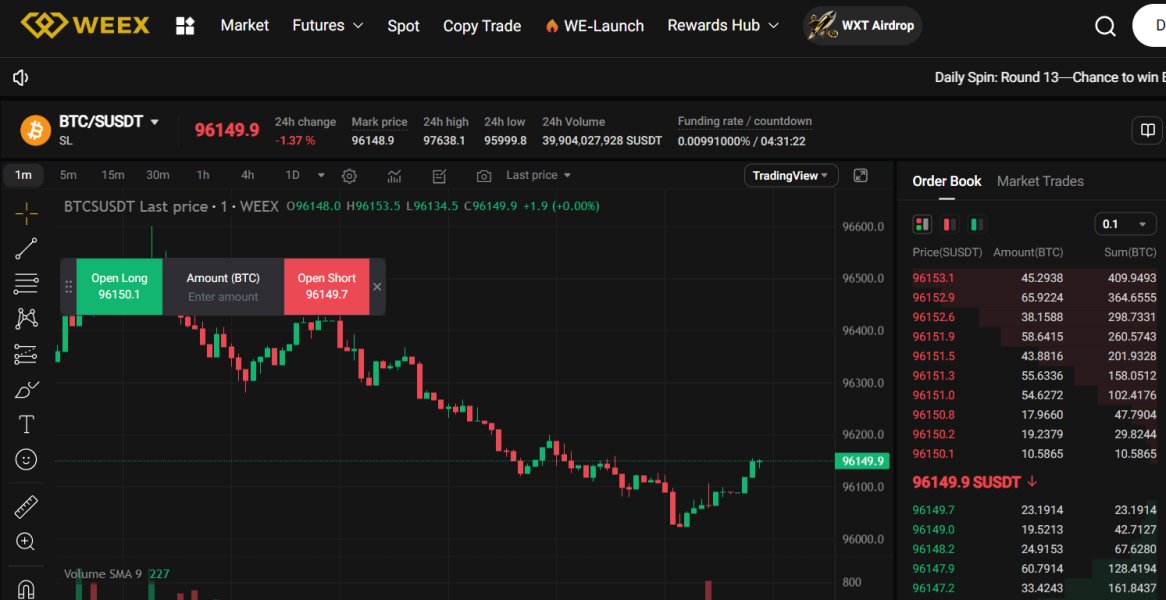Open the Spot menu item
The width and height of the screenshot is (1166, 600).
pos(403,25)
